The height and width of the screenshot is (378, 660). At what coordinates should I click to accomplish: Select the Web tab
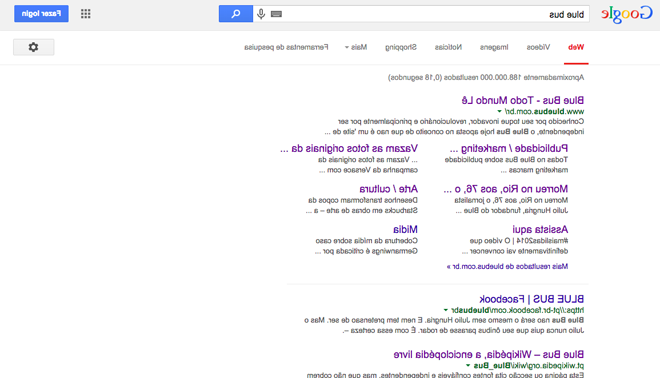point(576,47)
